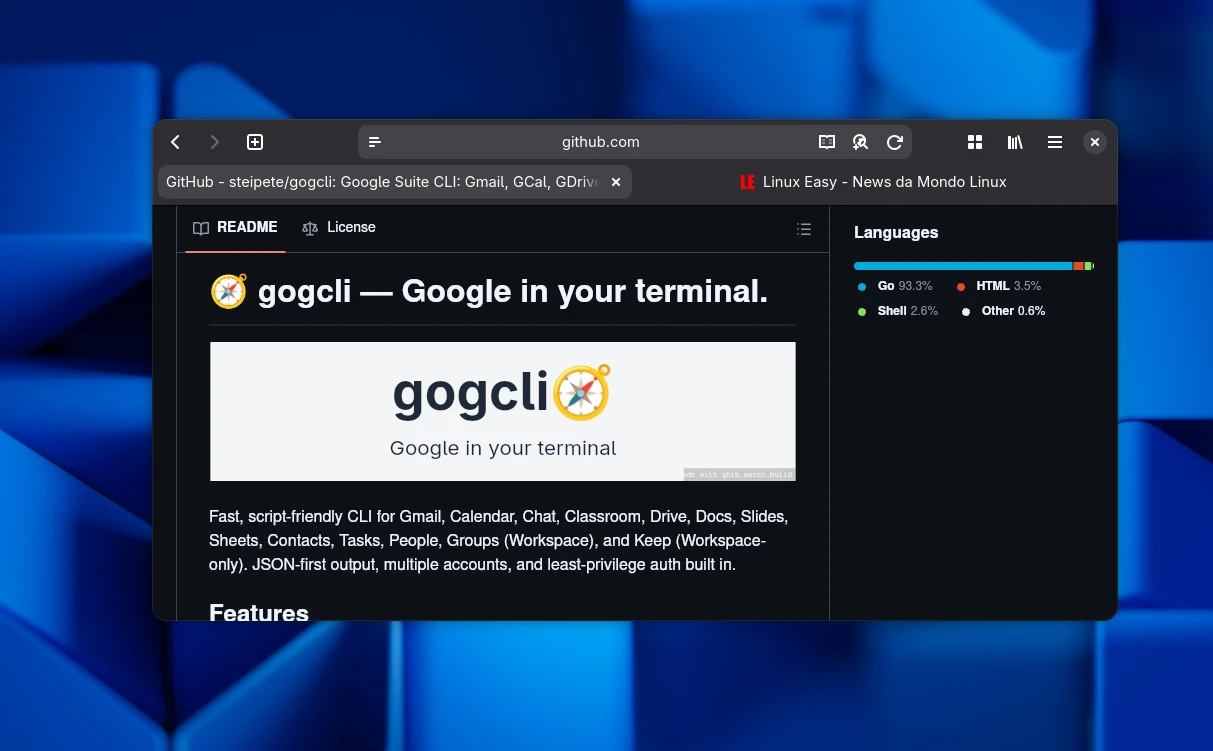
Task: Select the README tab
Action: pos(236,228)
